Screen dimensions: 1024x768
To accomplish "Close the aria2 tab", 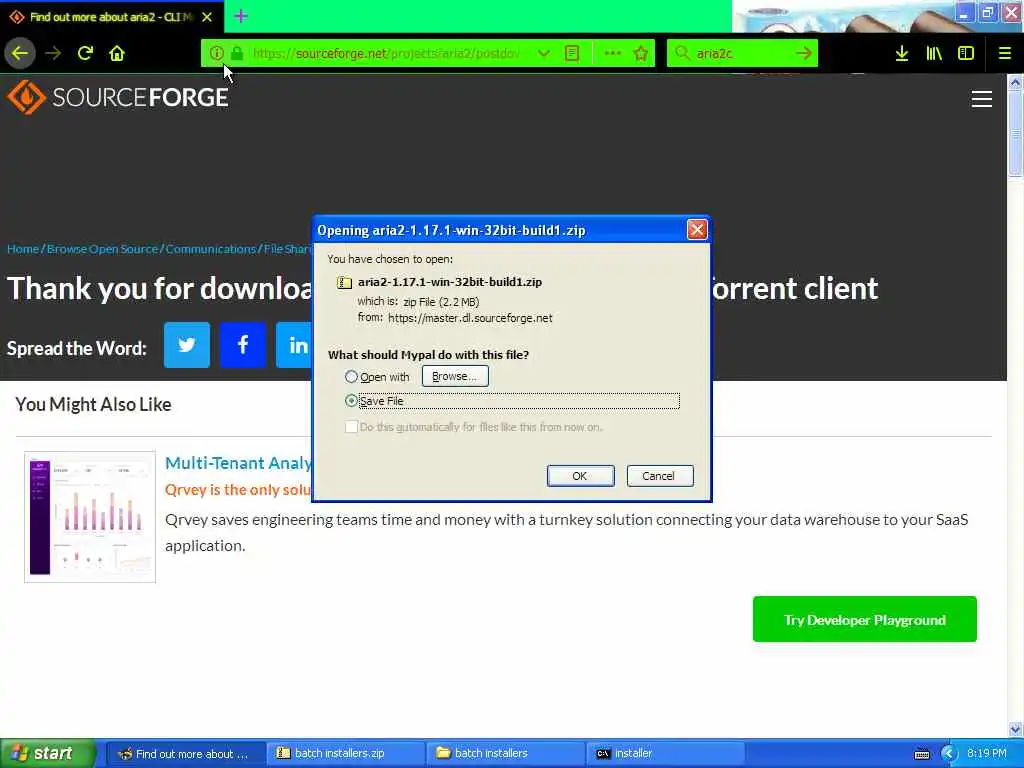I will (x=207, y=17).
